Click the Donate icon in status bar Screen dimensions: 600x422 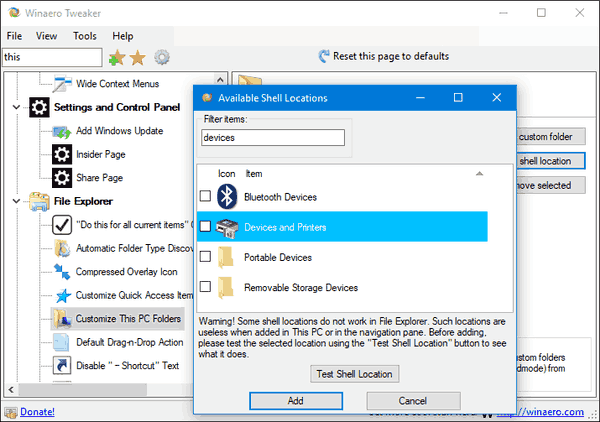(11, 412)
